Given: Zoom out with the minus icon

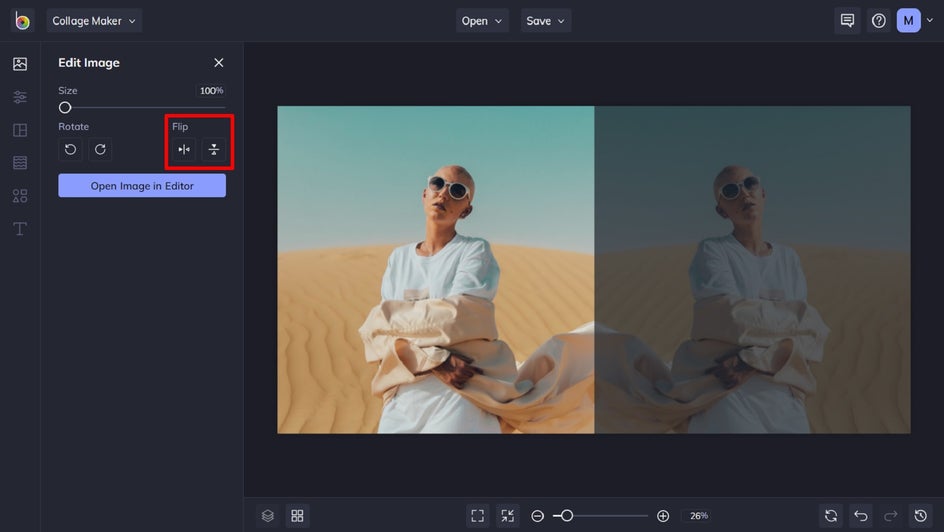Looking at the screenshot, I should [538, 516].
